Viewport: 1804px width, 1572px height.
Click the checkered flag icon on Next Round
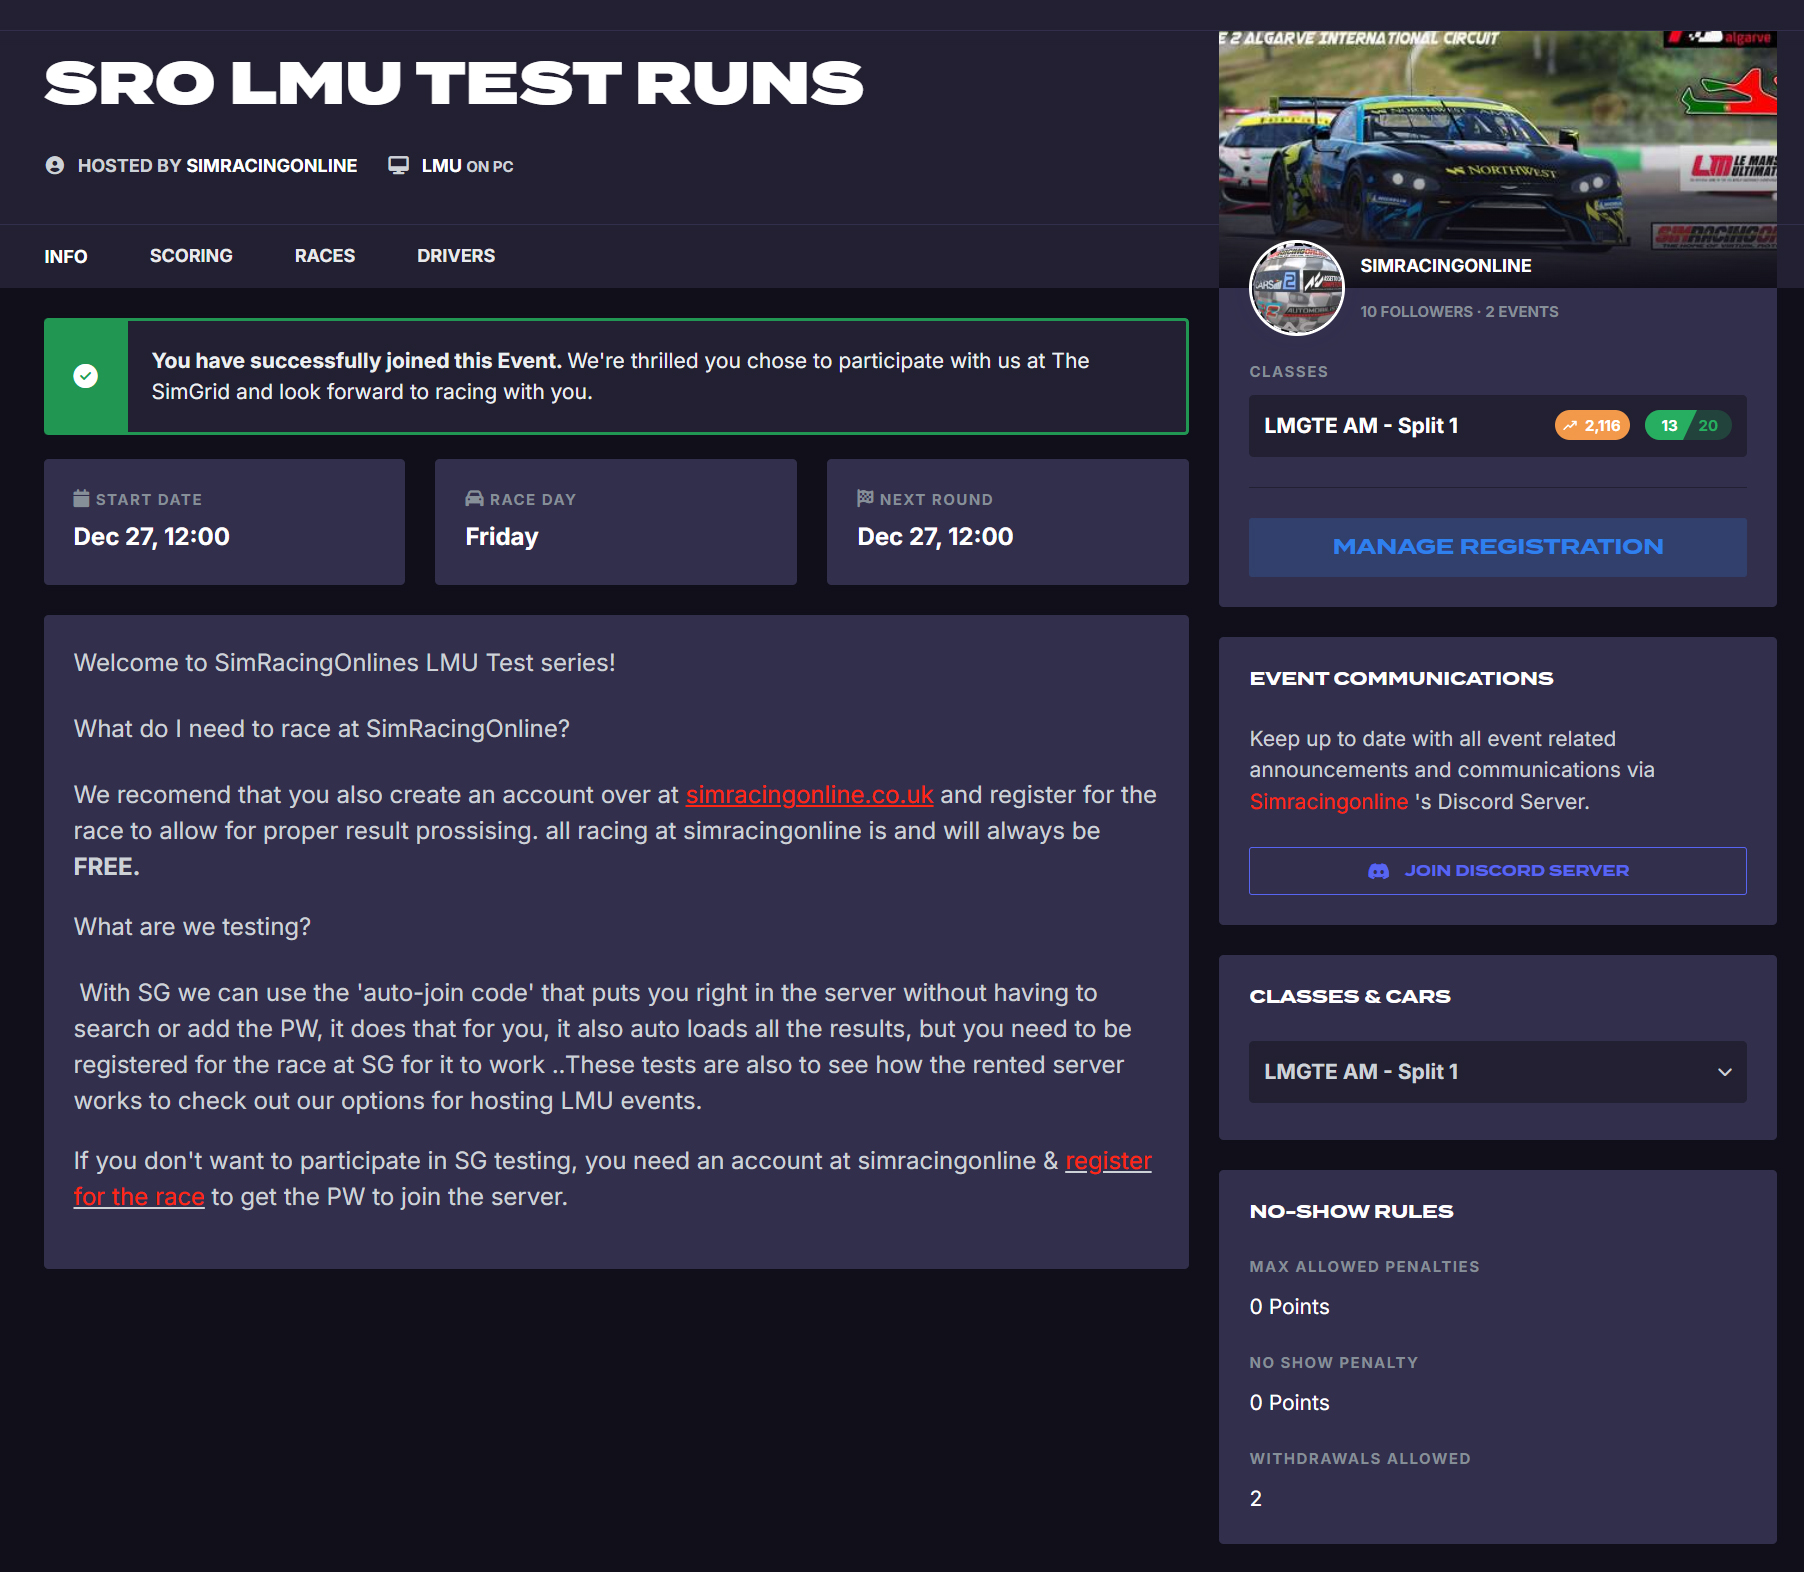(x=865, y=498)
